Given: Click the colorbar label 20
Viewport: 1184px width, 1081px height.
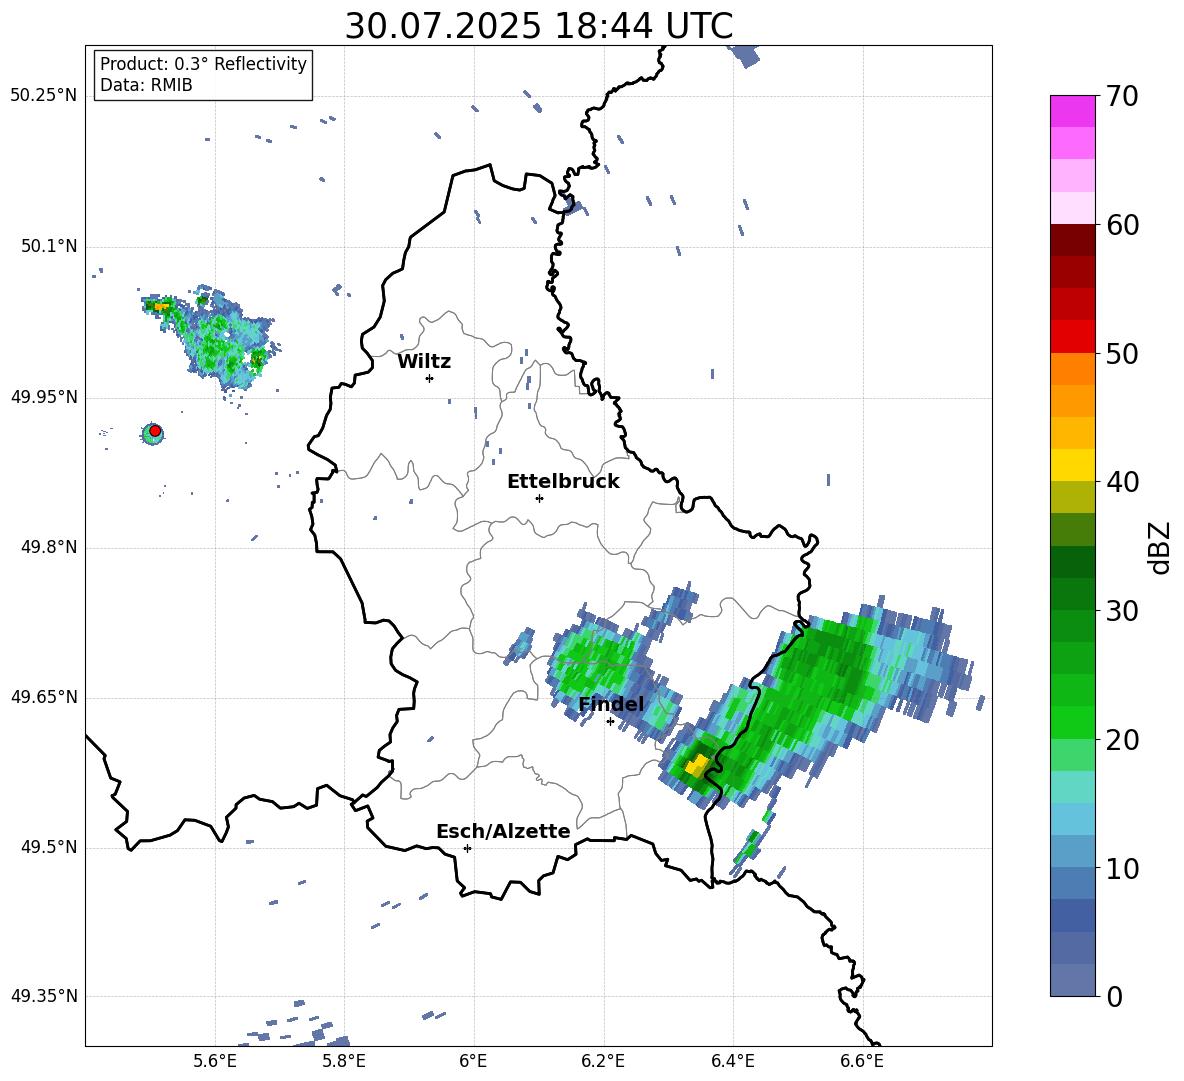Looking at the screenshot, I should [1122, 740].
